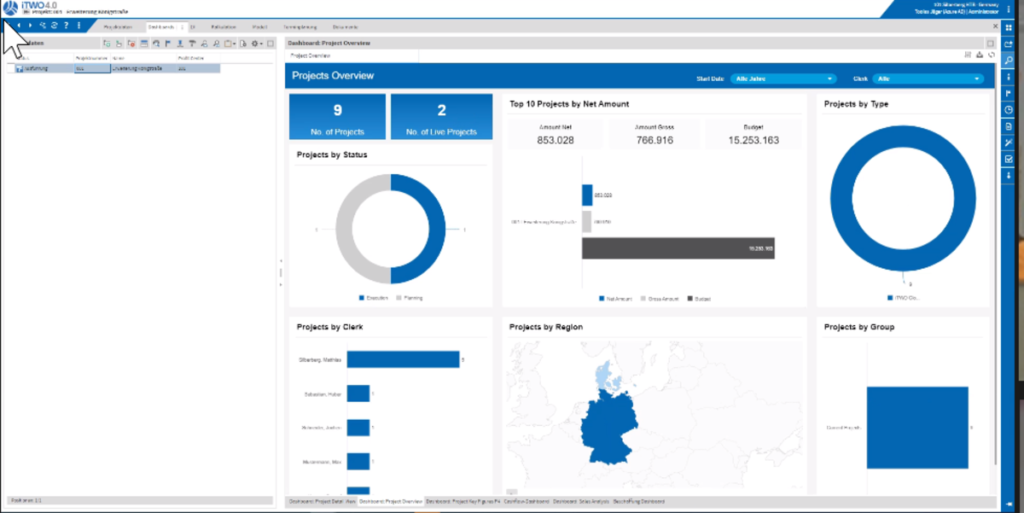Viewport: 1024px width, 513px height.
Task: Click the dashboard refresh icon
Action: (991, 55)
